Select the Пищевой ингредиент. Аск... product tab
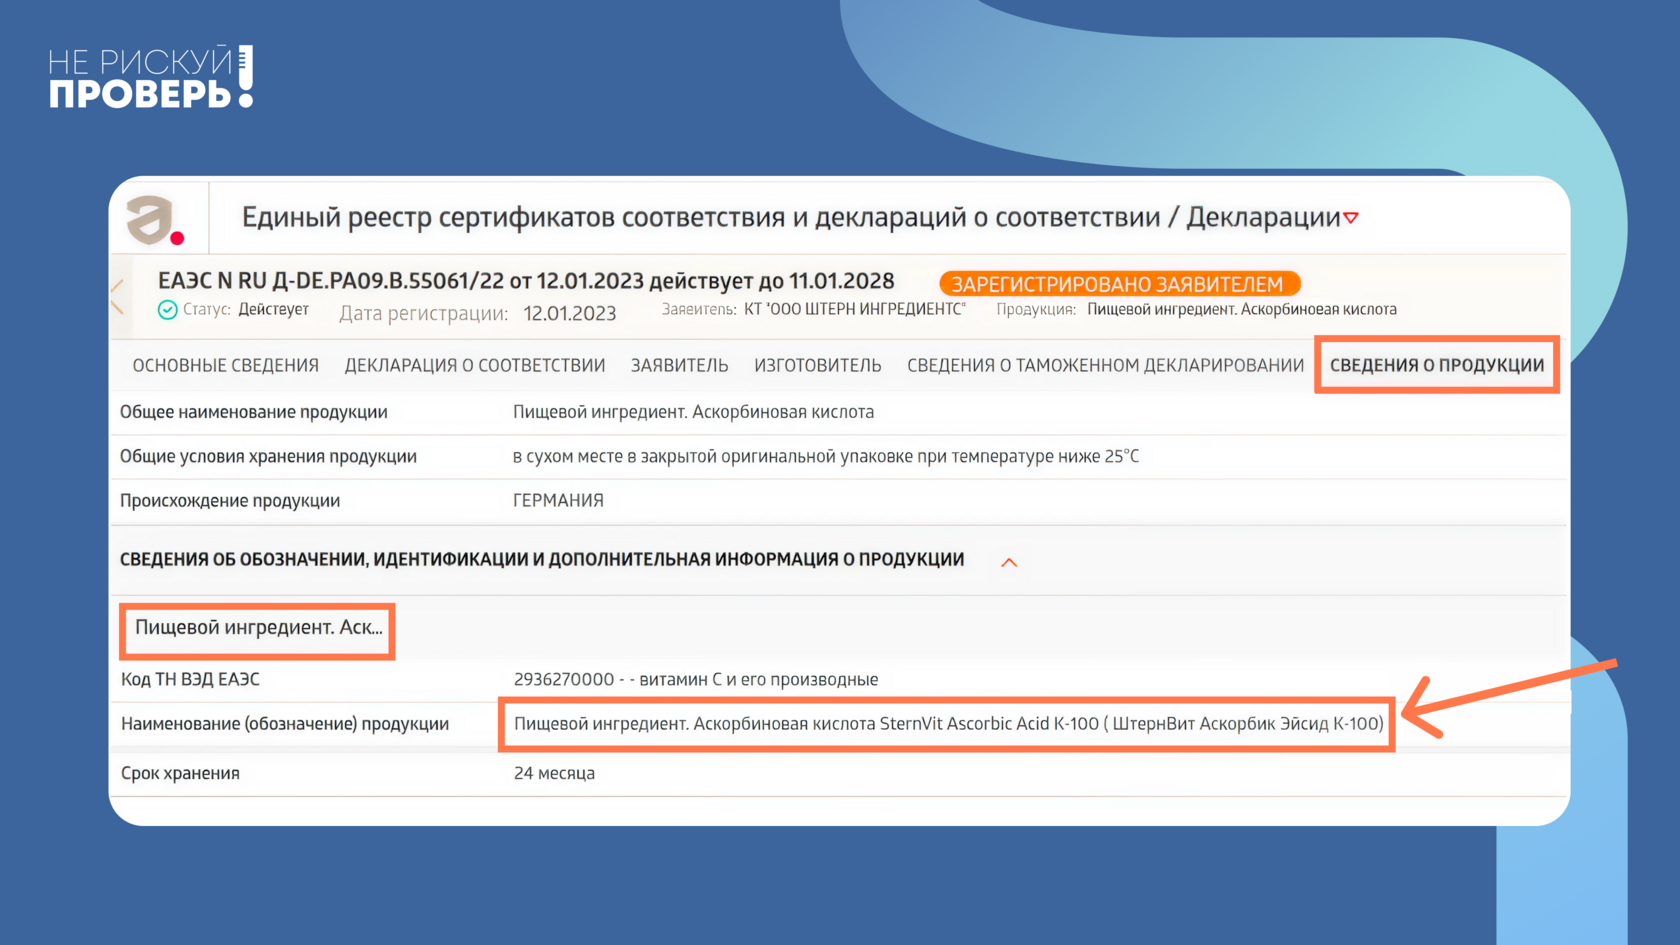 [x=259, y=628]
